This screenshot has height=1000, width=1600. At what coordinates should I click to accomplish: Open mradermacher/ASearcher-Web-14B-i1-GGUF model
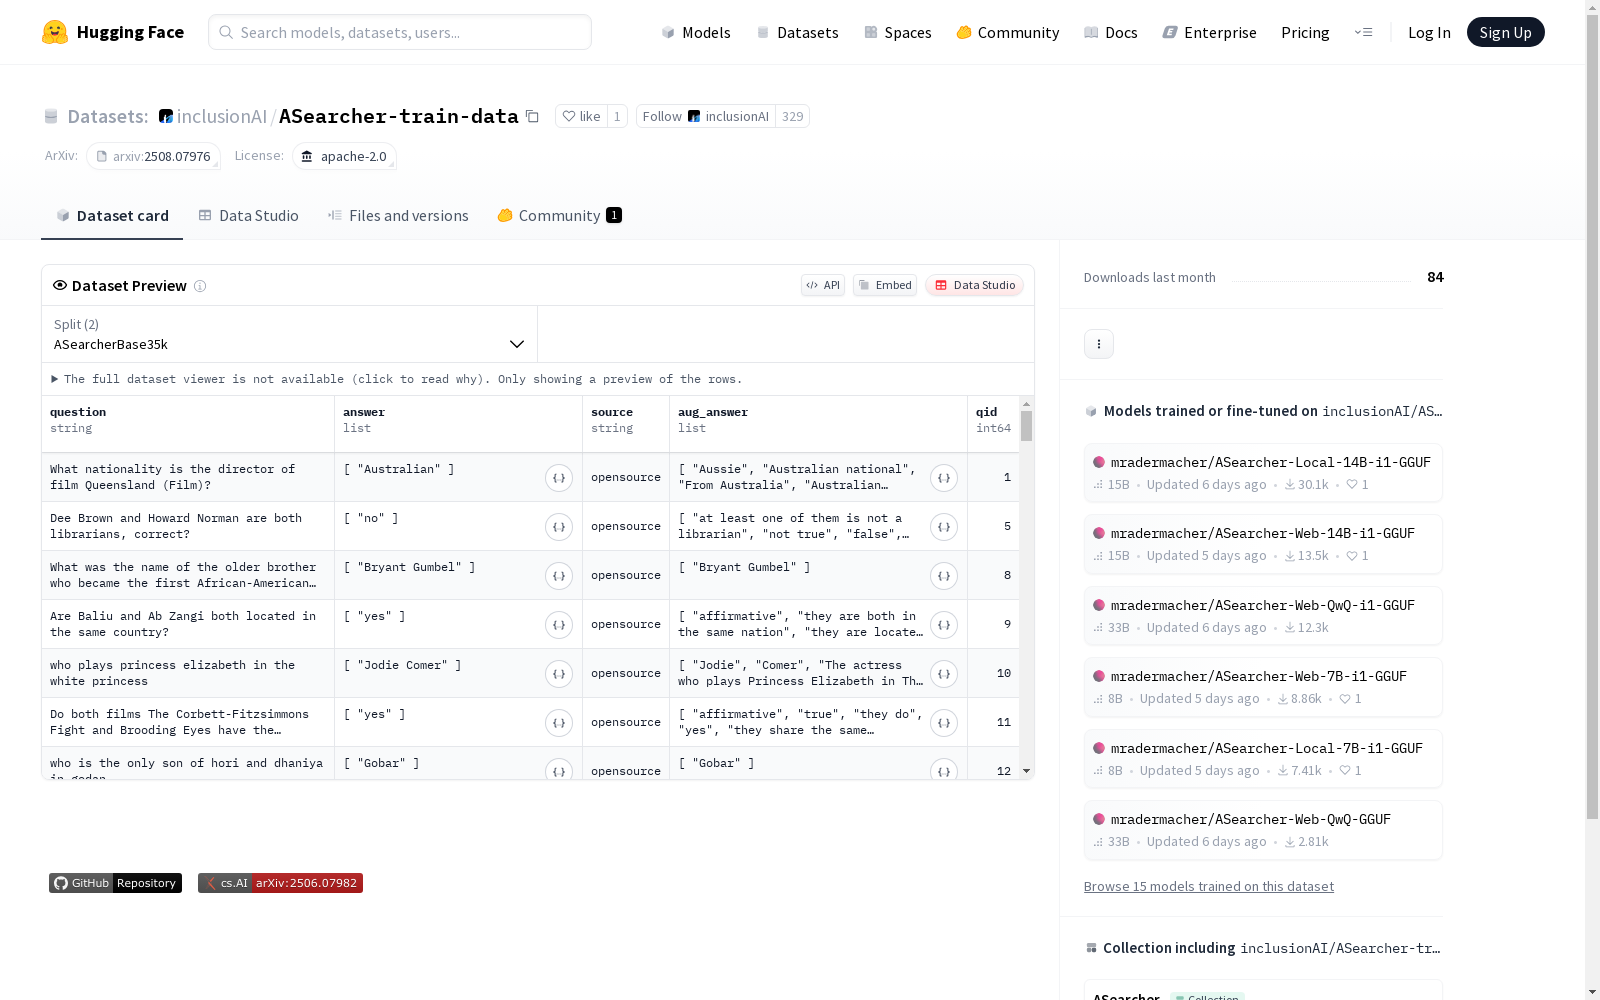pos(1263,544)
